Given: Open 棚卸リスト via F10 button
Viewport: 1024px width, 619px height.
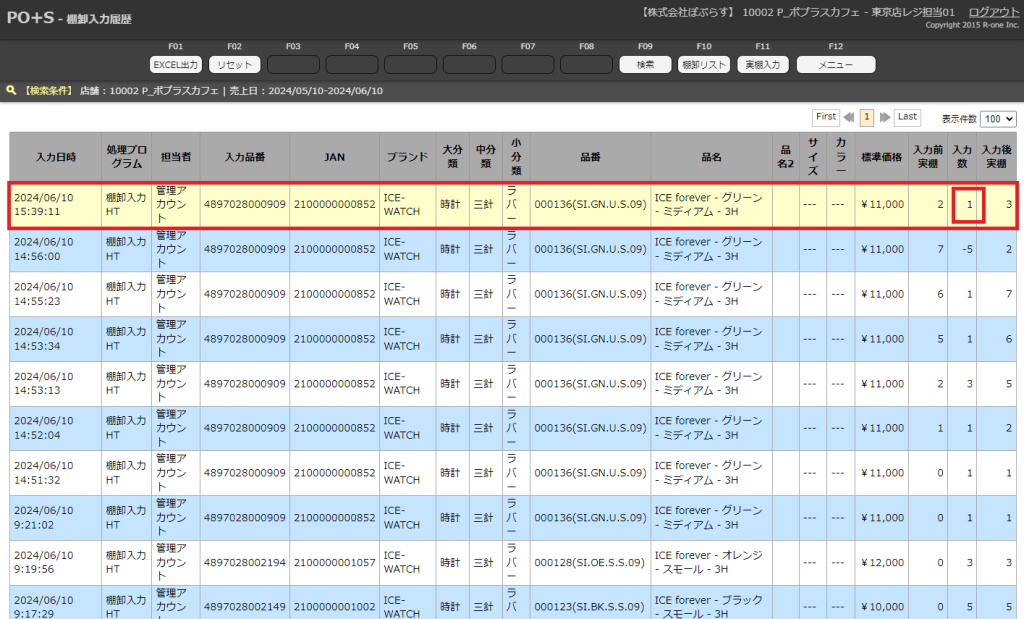Looking at the screenshot, I should 704,64.
